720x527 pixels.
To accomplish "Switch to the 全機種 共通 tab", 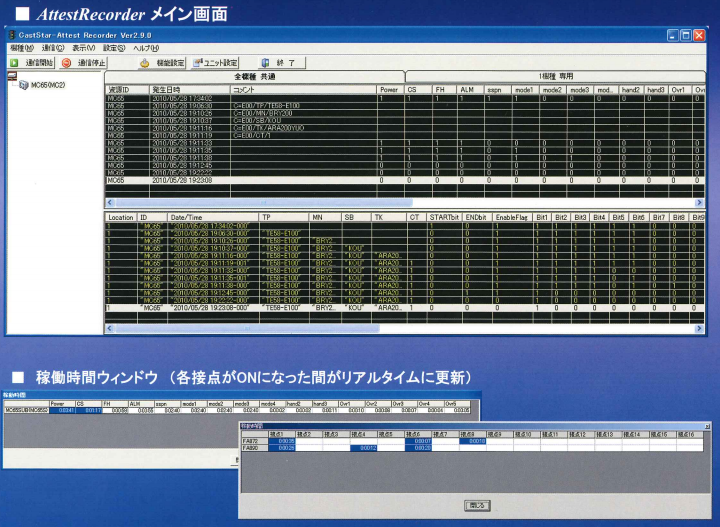I will pos(255,77).
